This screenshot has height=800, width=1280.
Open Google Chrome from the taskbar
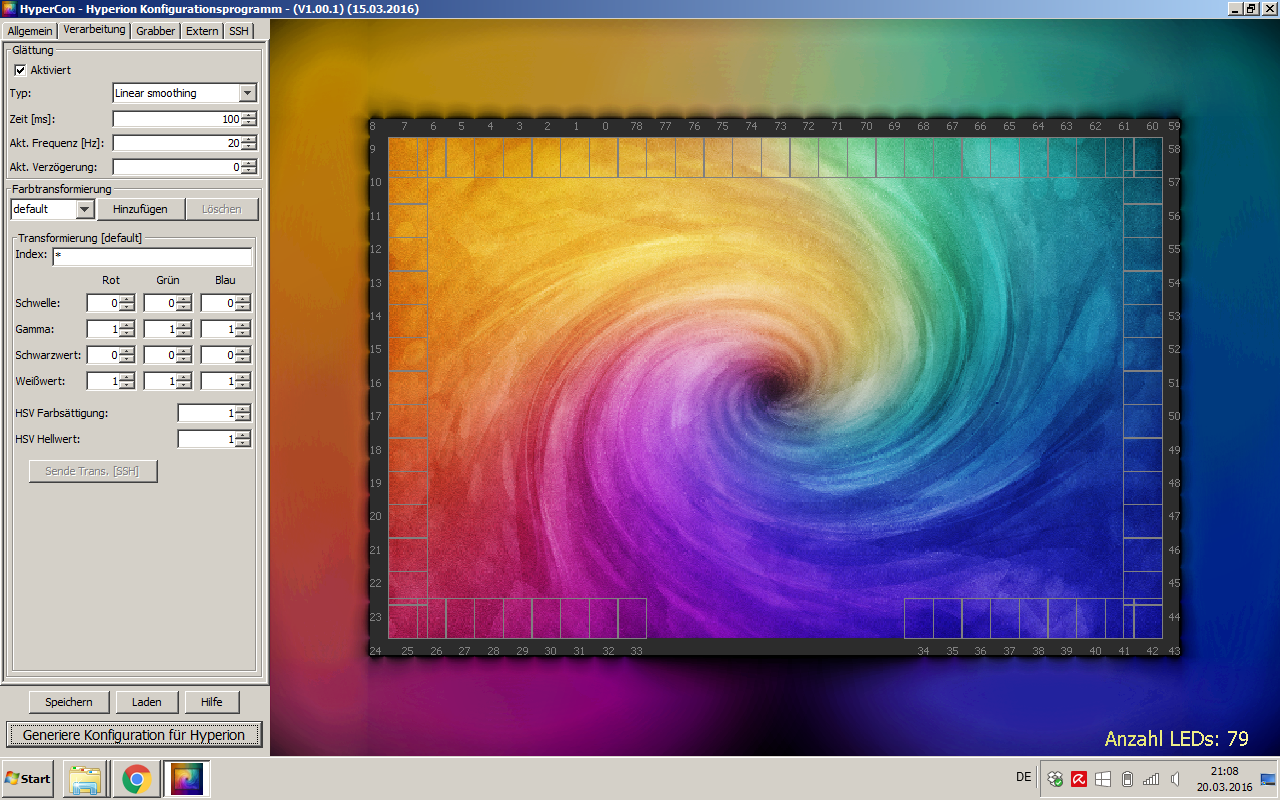136,779
